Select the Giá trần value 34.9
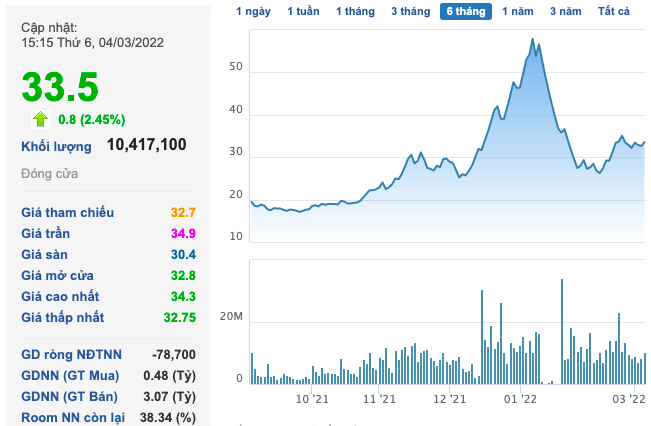 point(183,233)
